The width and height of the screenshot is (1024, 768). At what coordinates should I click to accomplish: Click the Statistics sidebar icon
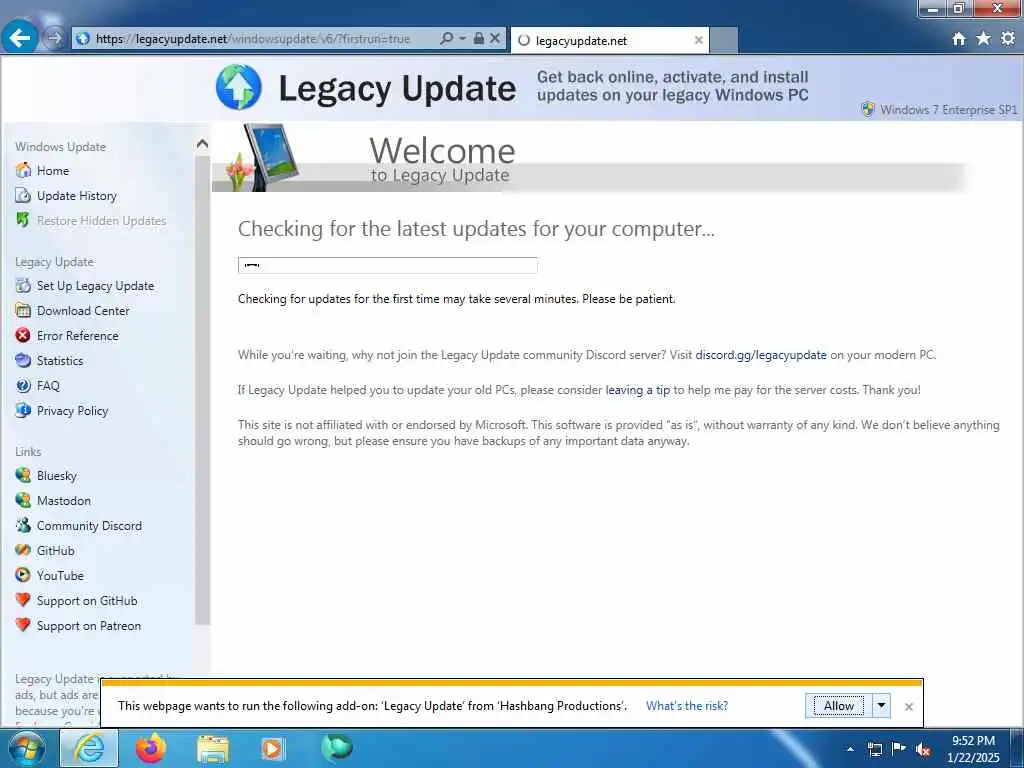point(23,360)
